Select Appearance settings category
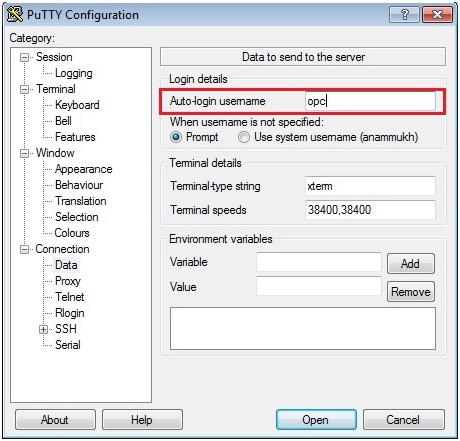This screenshot has width=460, height=441. point(83,169)
